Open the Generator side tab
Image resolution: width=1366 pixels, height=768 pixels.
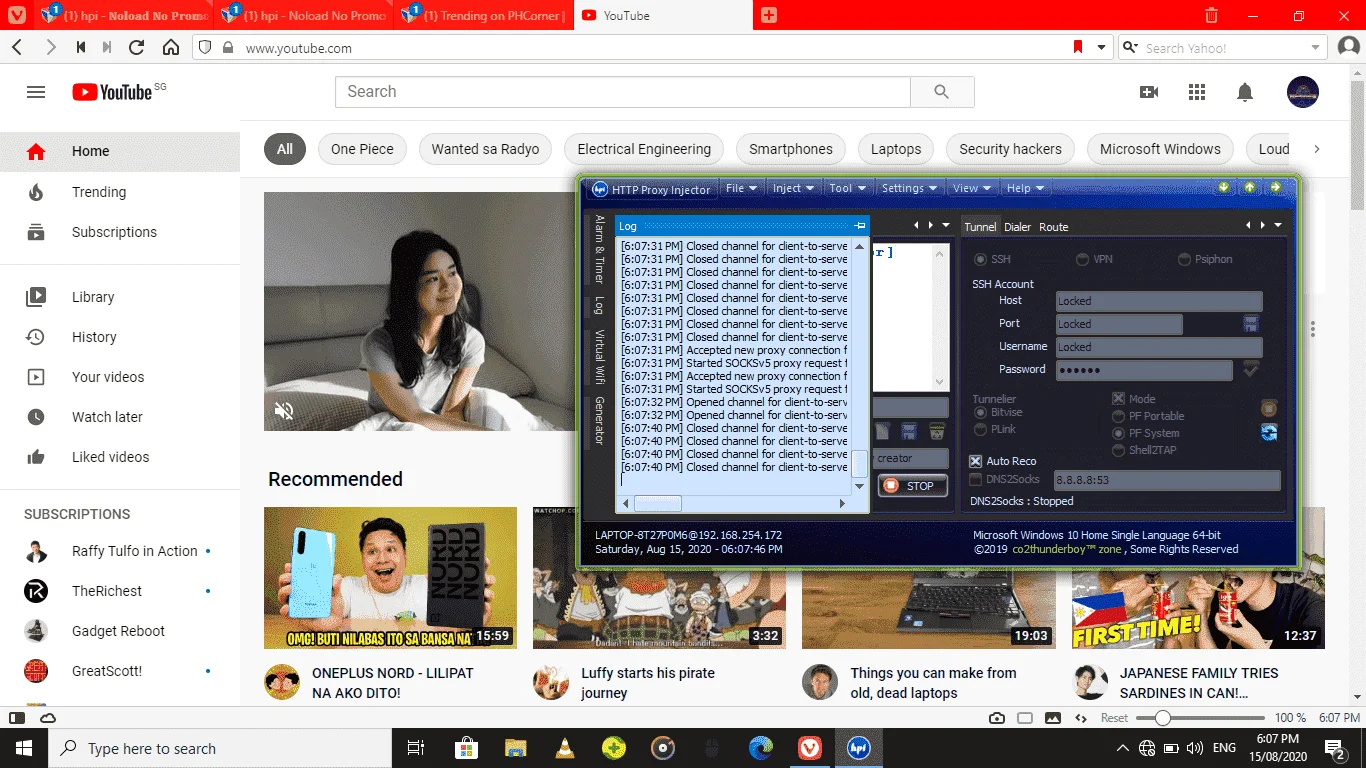(600, 420)
